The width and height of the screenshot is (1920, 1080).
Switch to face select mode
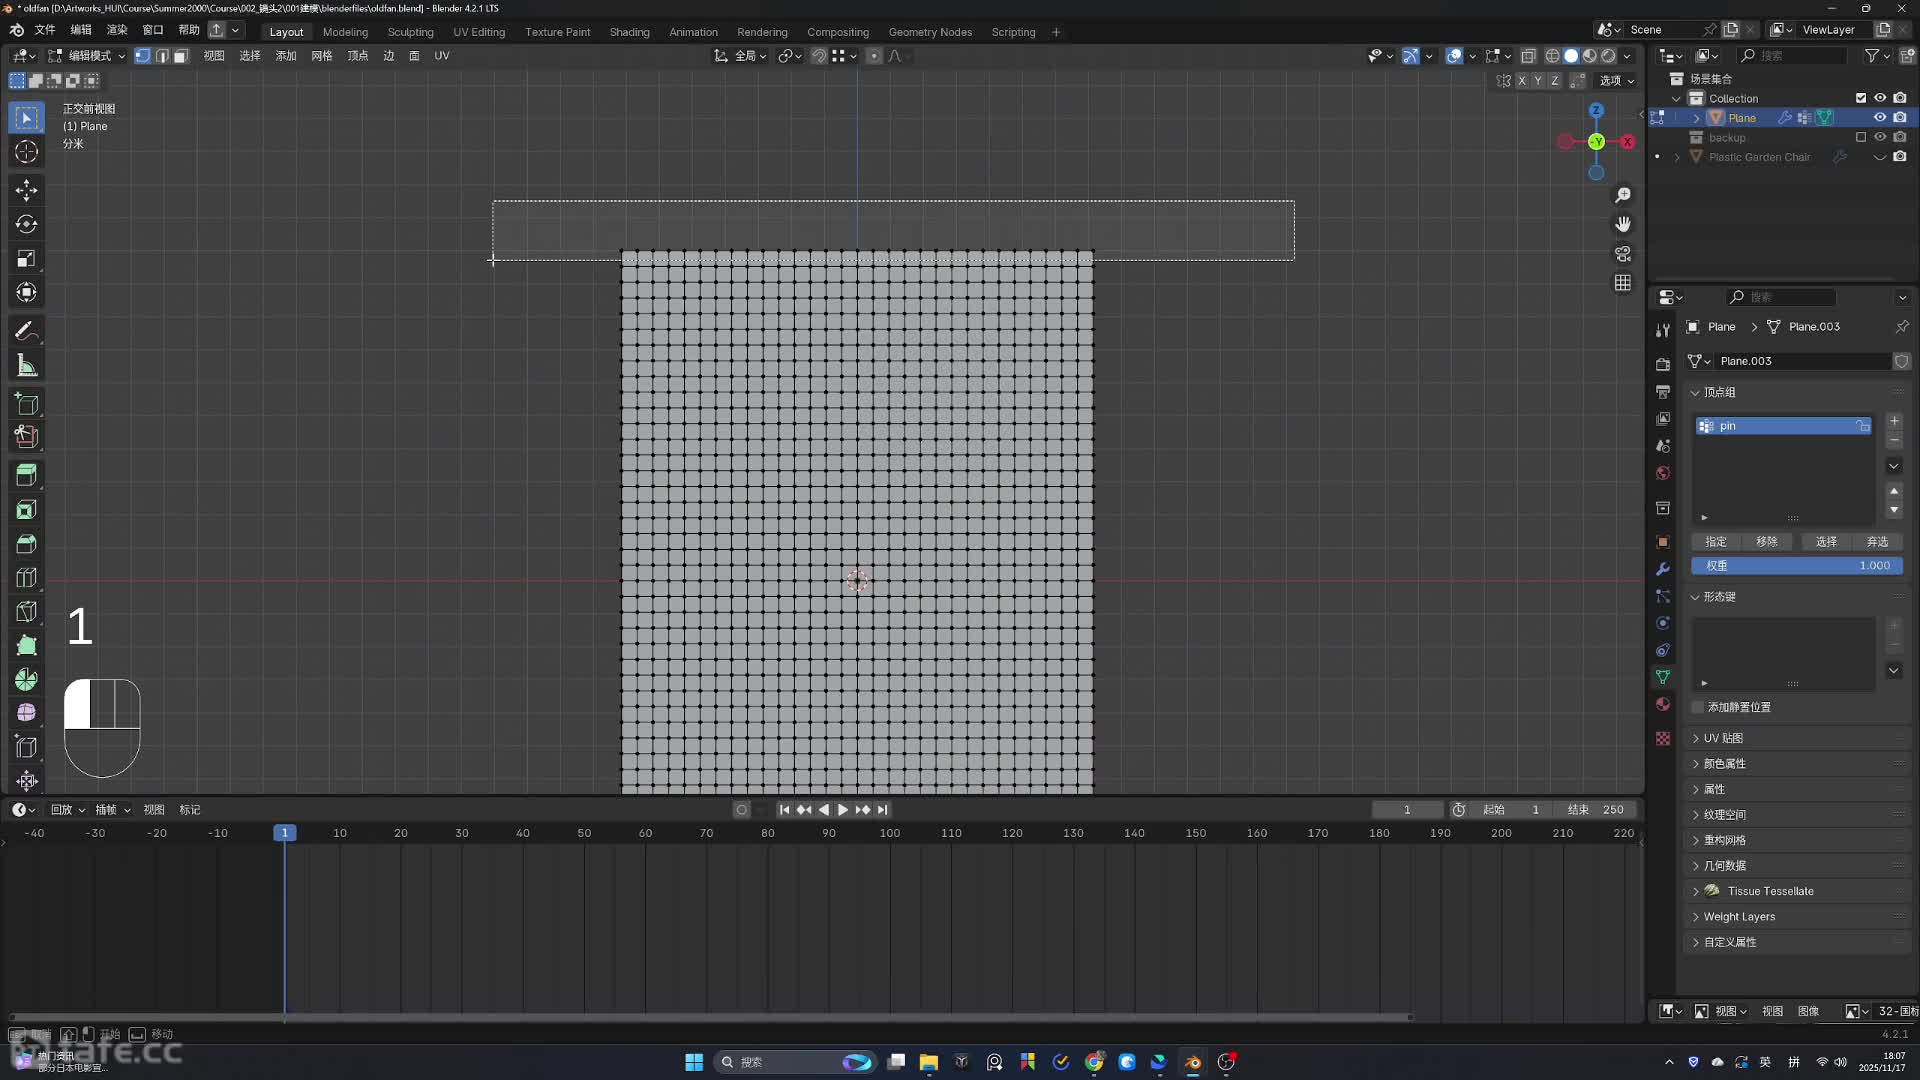[180, 56]
